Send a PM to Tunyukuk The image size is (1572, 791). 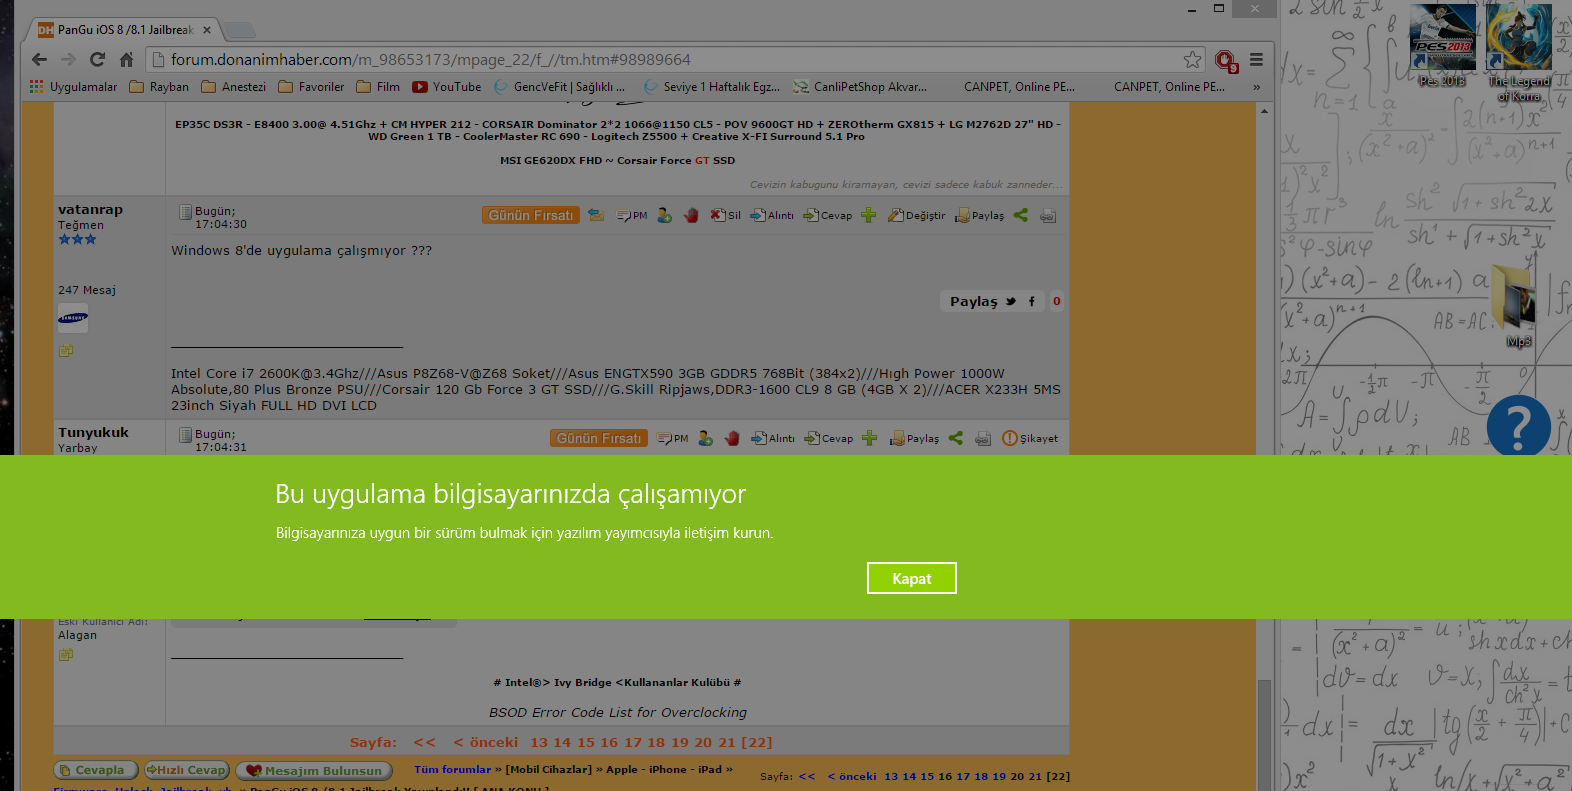[x=673, y=438]
